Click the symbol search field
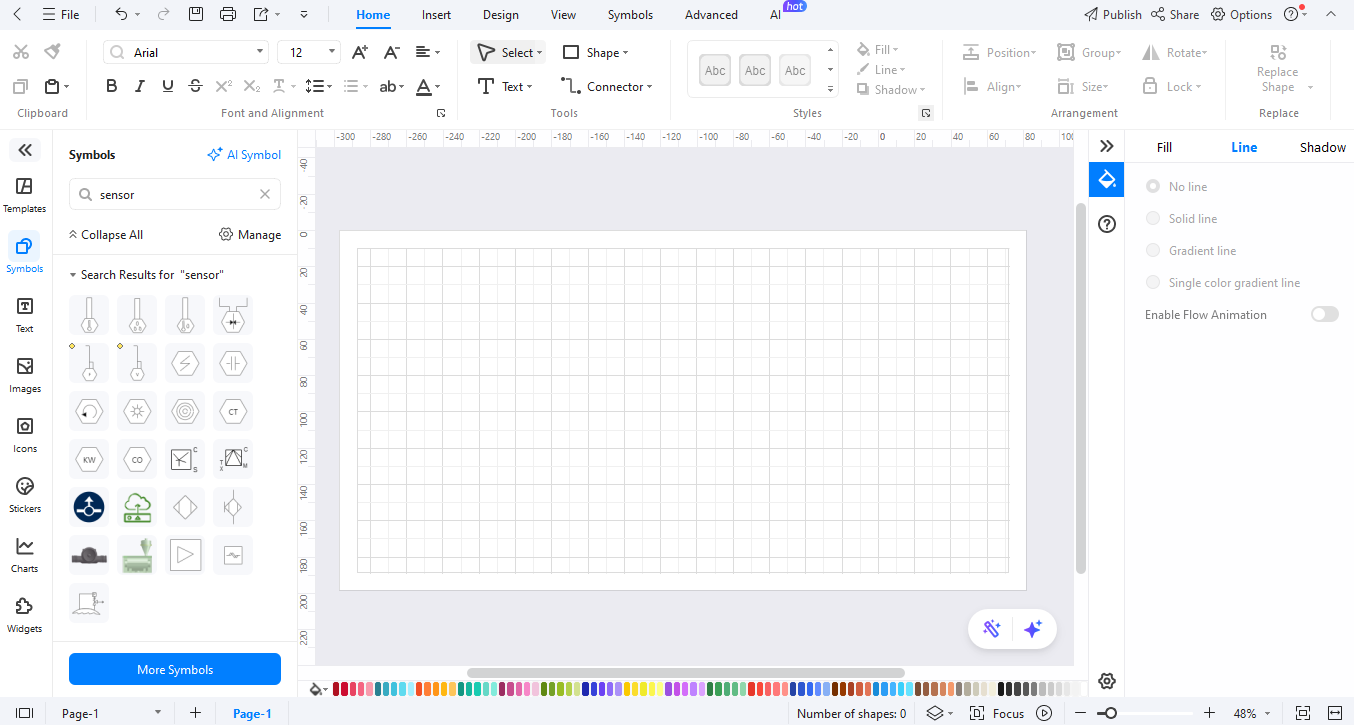The height and width of the screenshot is (725, 1354). (x=175, y=195)
